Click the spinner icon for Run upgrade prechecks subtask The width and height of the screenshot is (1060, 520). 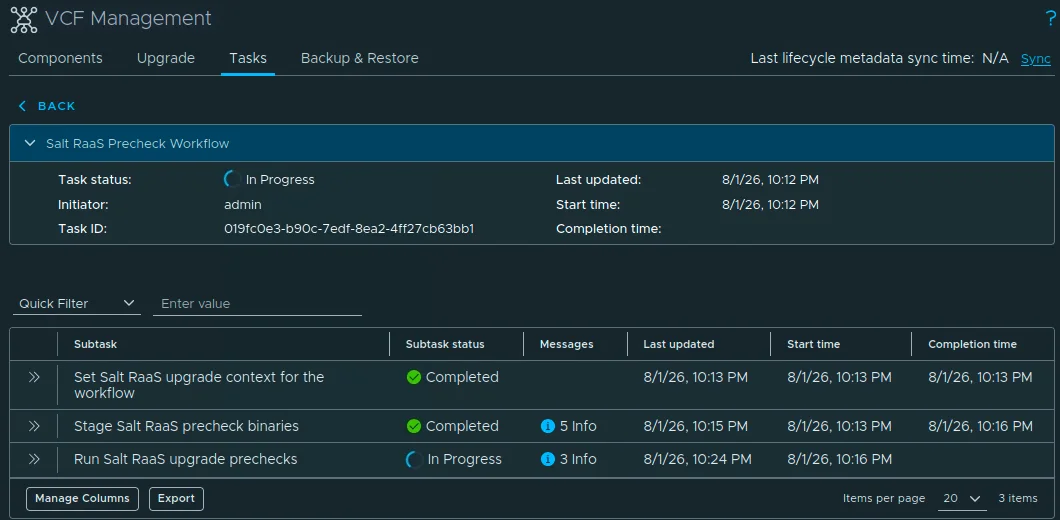414,460
